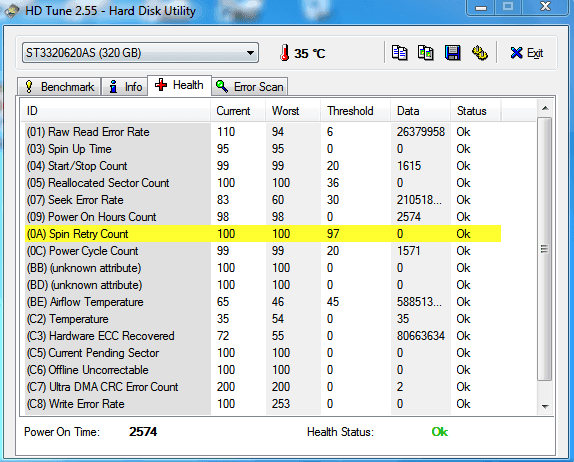Click the Status column header
The width and height of the screenshot is (574, 462).
click(x=476, y=111)
